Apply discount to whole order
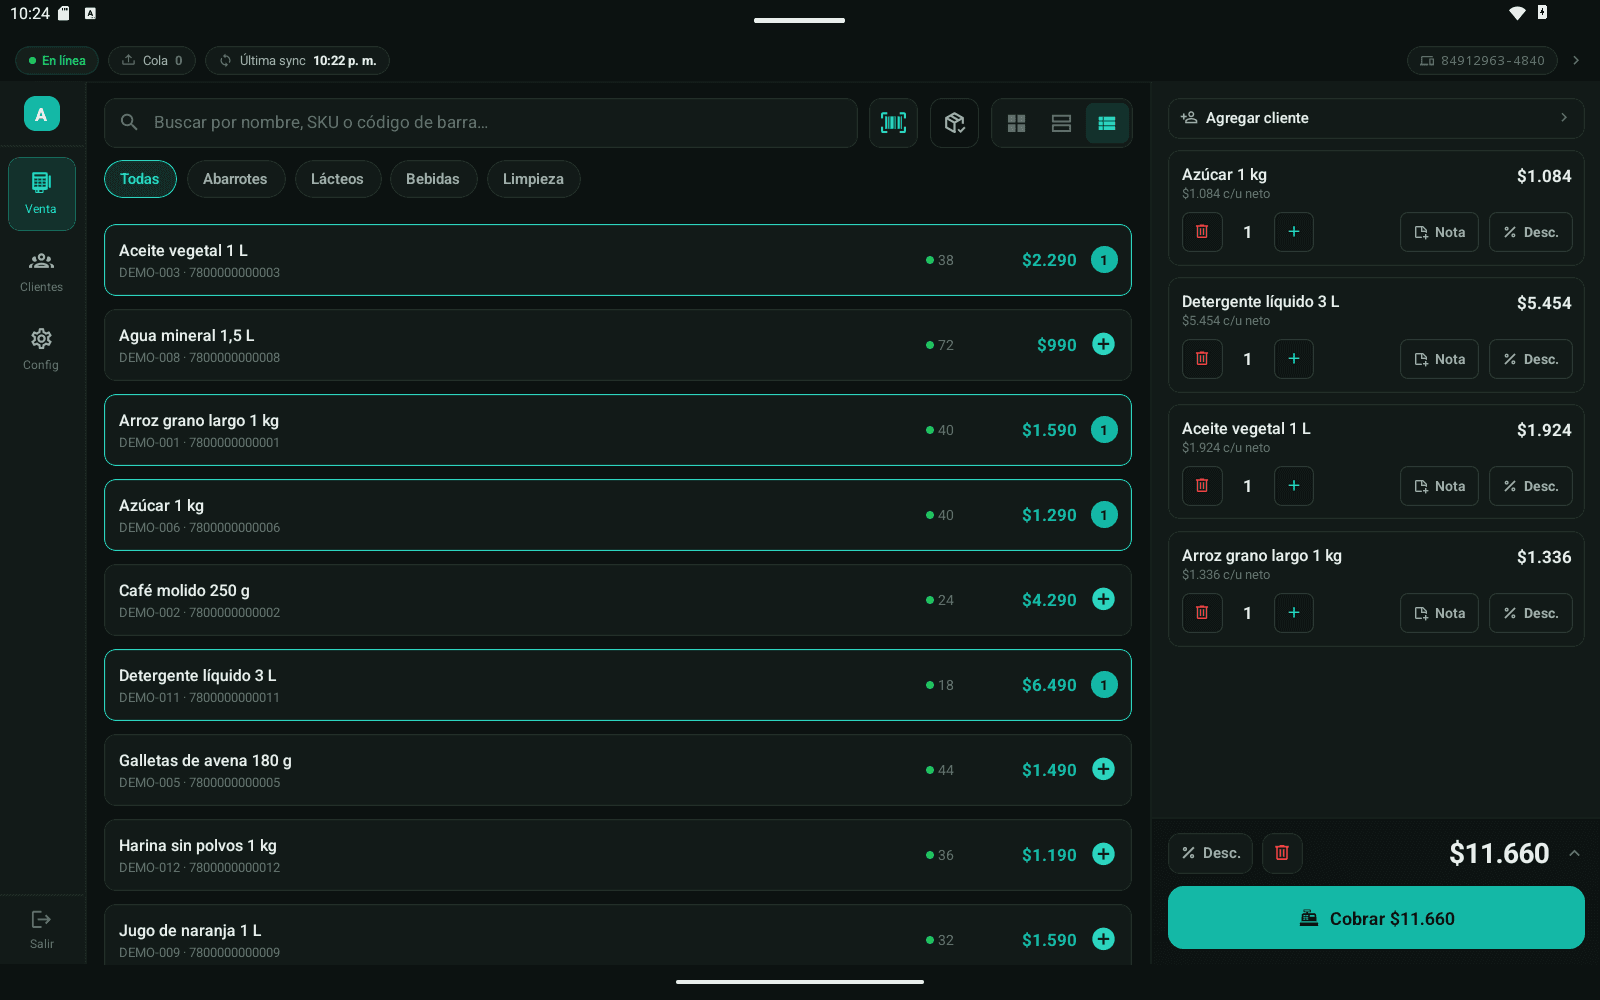Viewport: 1600px width, 1000px height. (x=1210, y=853)
